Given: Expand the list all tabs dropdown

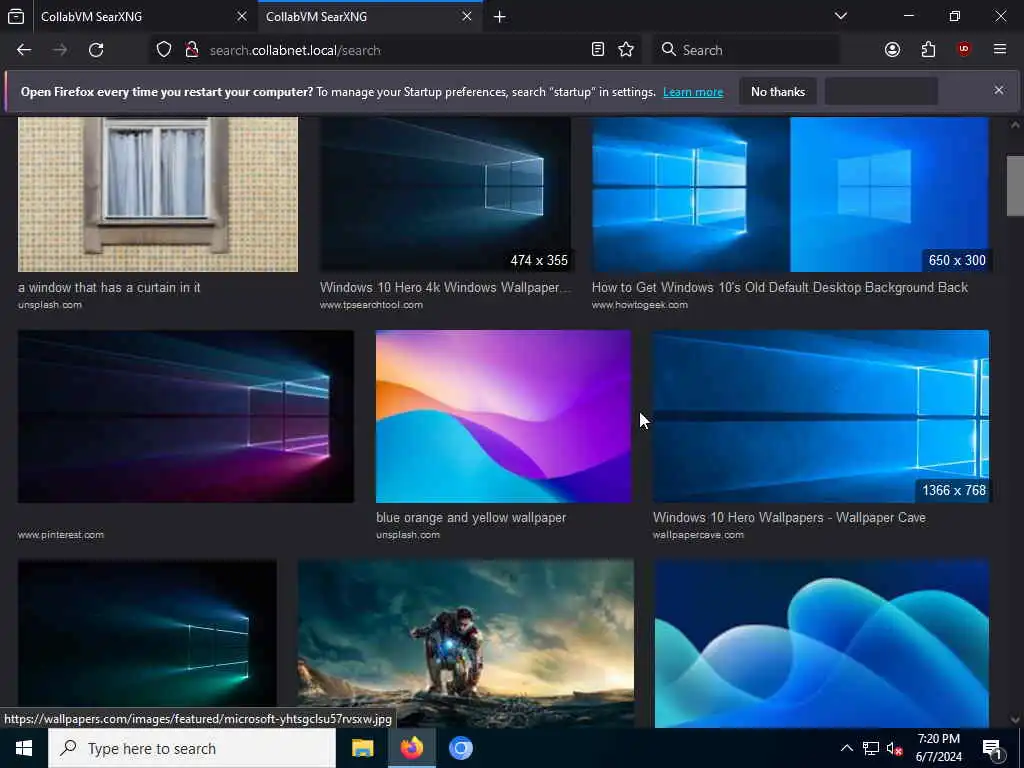Looking at the screenshot, I should (841, 16).
